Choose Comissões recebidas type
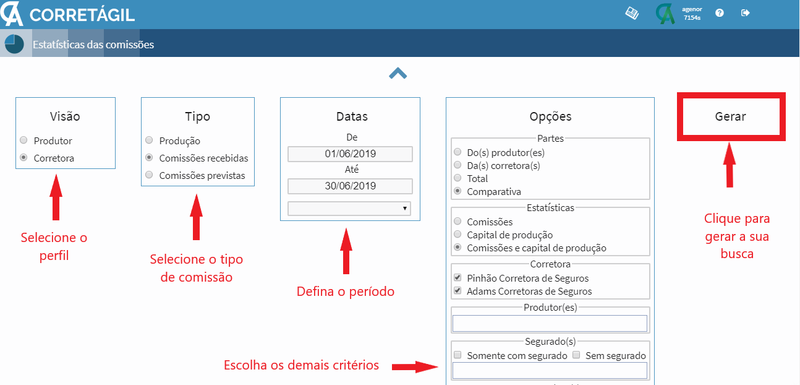 149,158
